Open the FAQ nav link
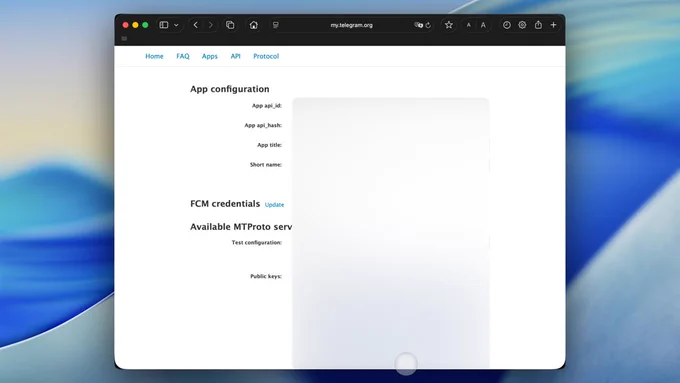 click(183, 56)
